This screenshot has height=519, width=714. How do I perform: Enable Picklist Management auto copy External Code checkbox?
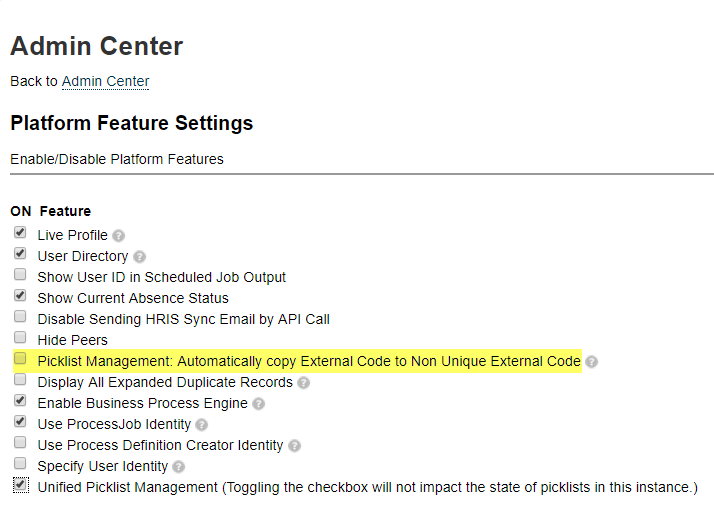click(x=20, y=358)
